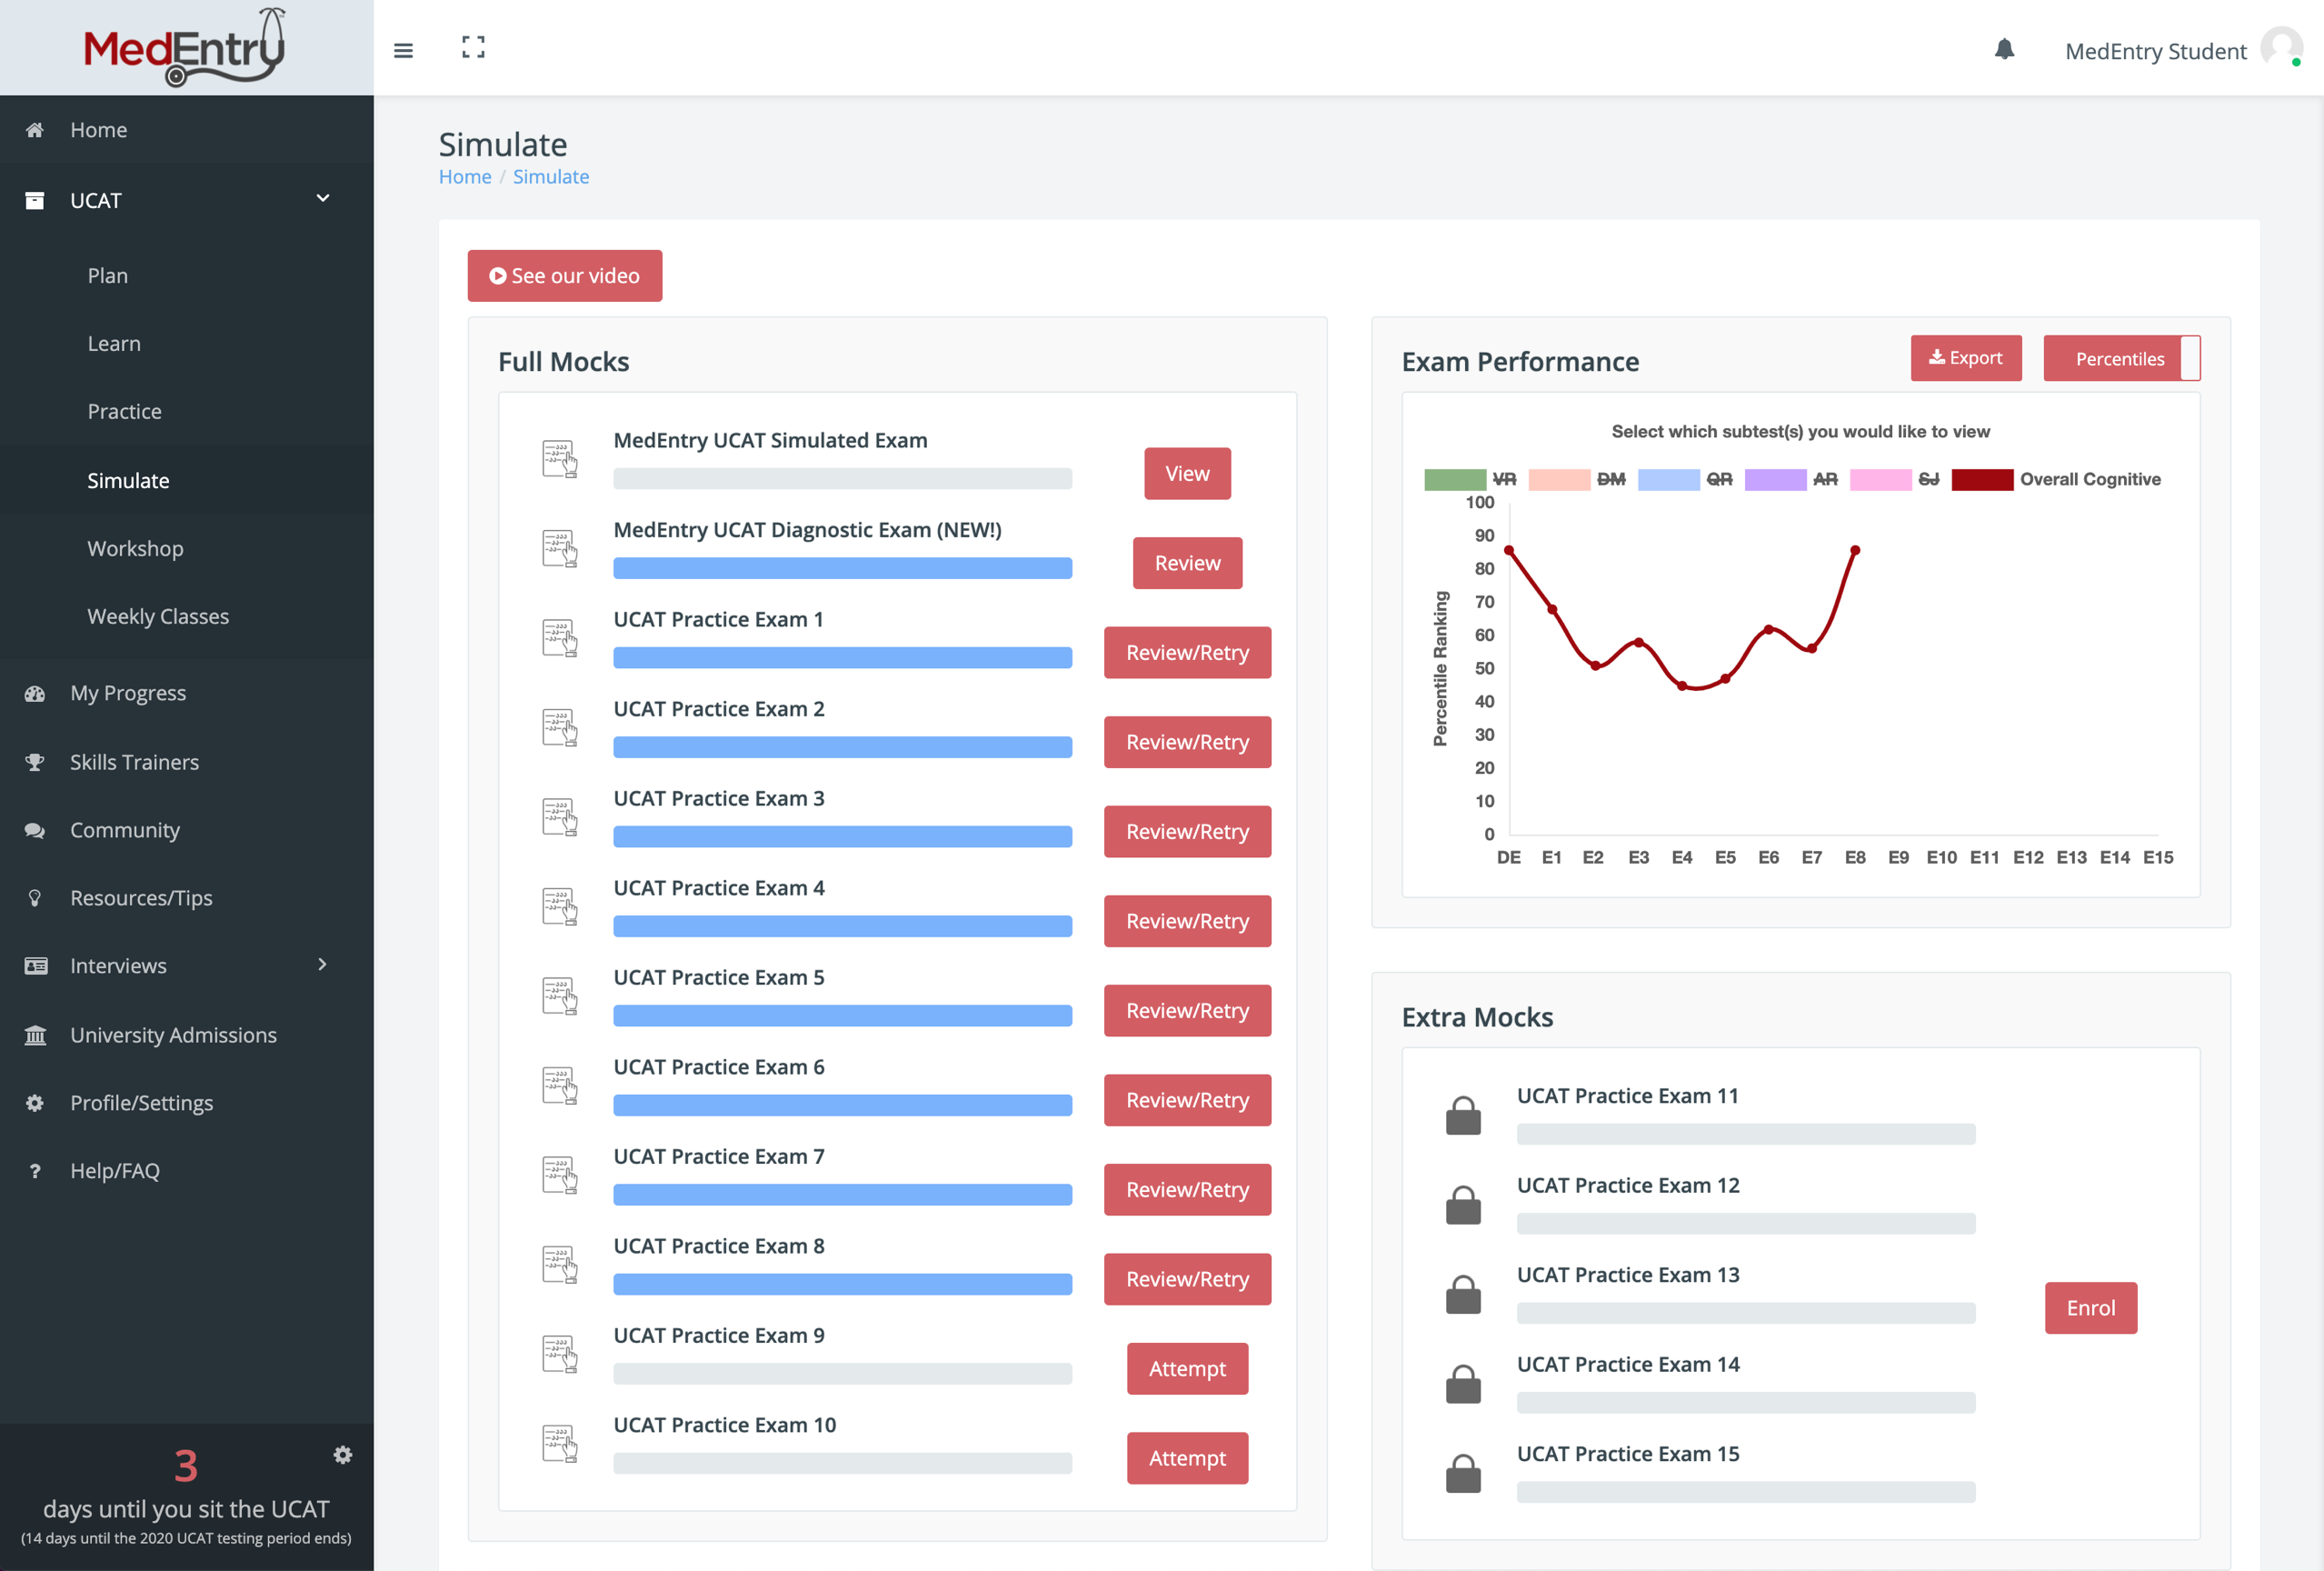Click Review/Retry for UCAT Practice Exam 3

[1187, 832]
